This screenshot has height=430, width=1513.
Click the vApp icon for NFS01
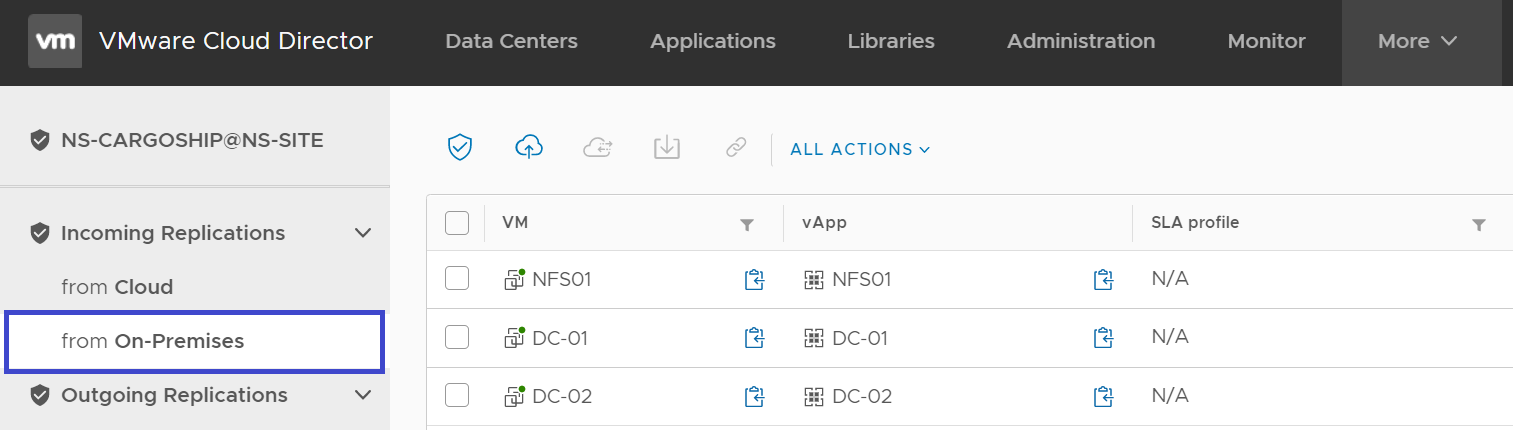pyautogui.click(x=814, y=280)
